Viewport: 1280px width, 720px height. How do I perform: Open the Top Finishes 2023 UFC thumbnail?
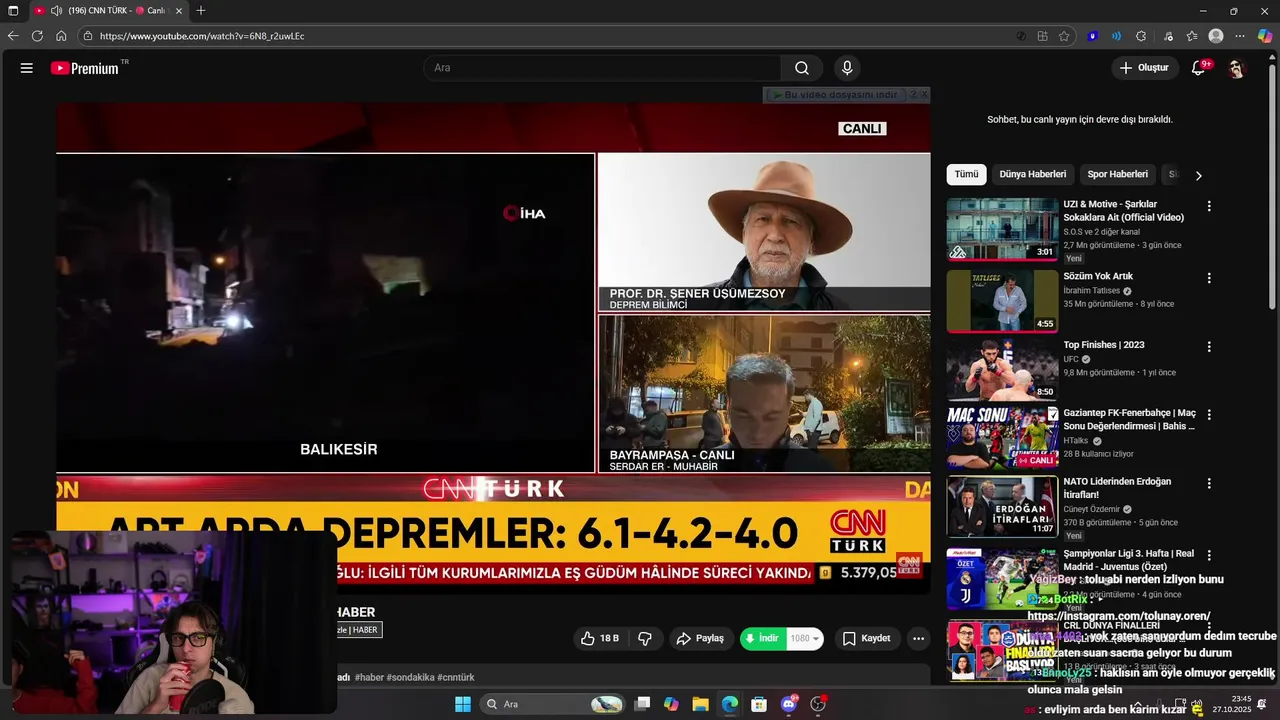tap(1002, 369)
